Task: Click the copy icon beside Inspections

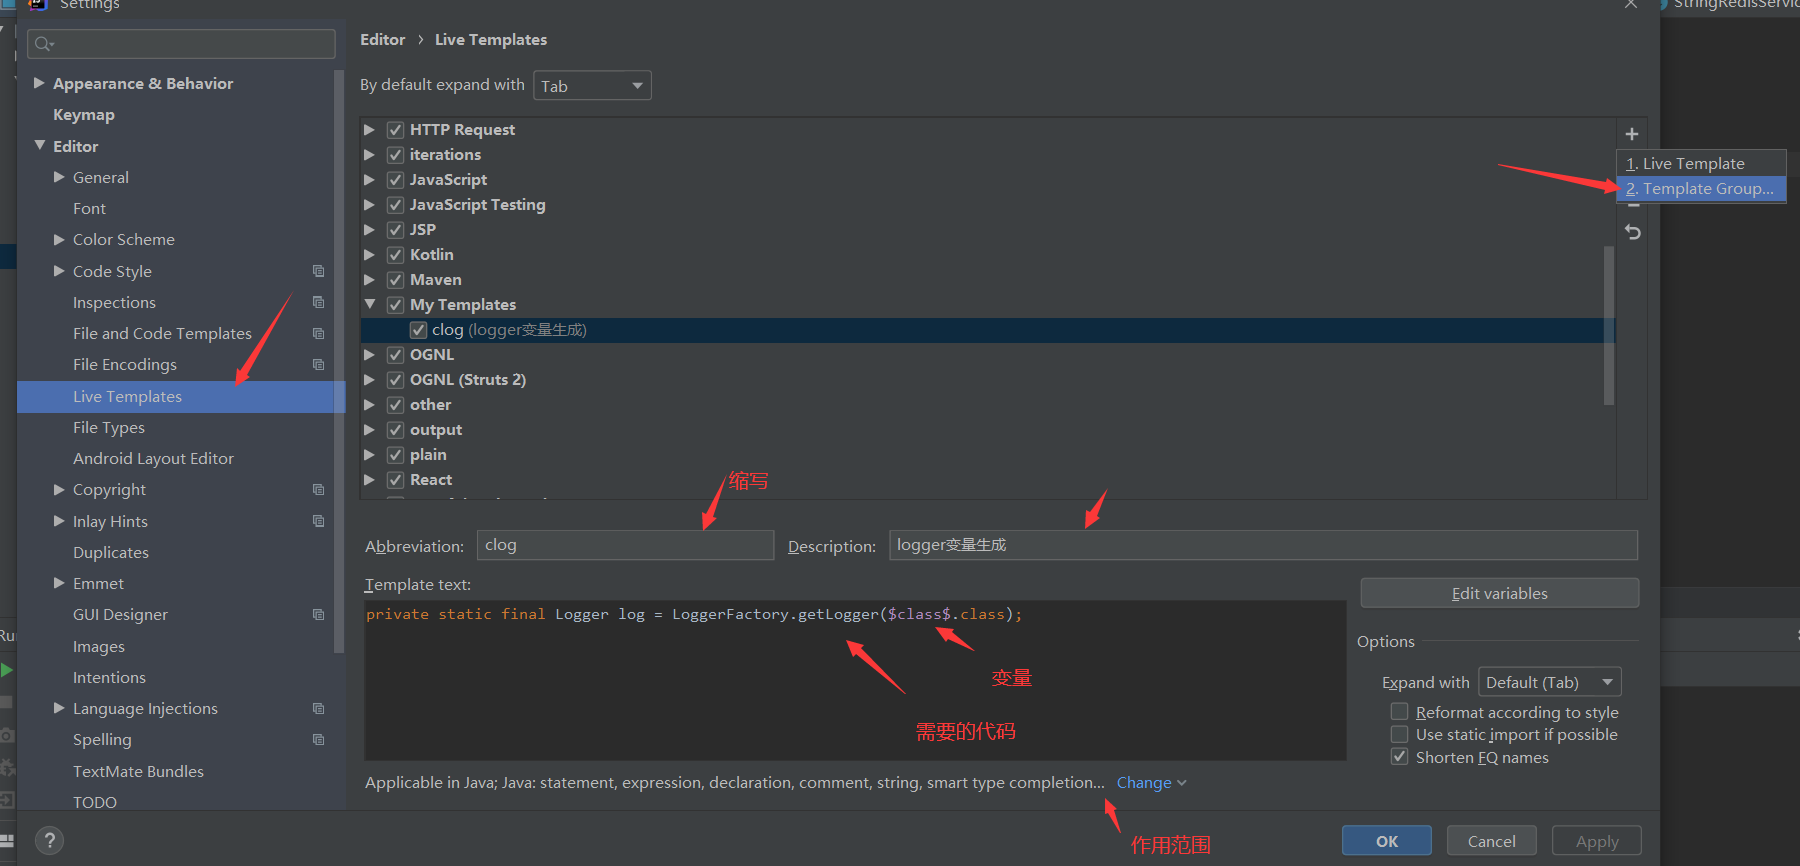Action: click(x=318, y=302)
